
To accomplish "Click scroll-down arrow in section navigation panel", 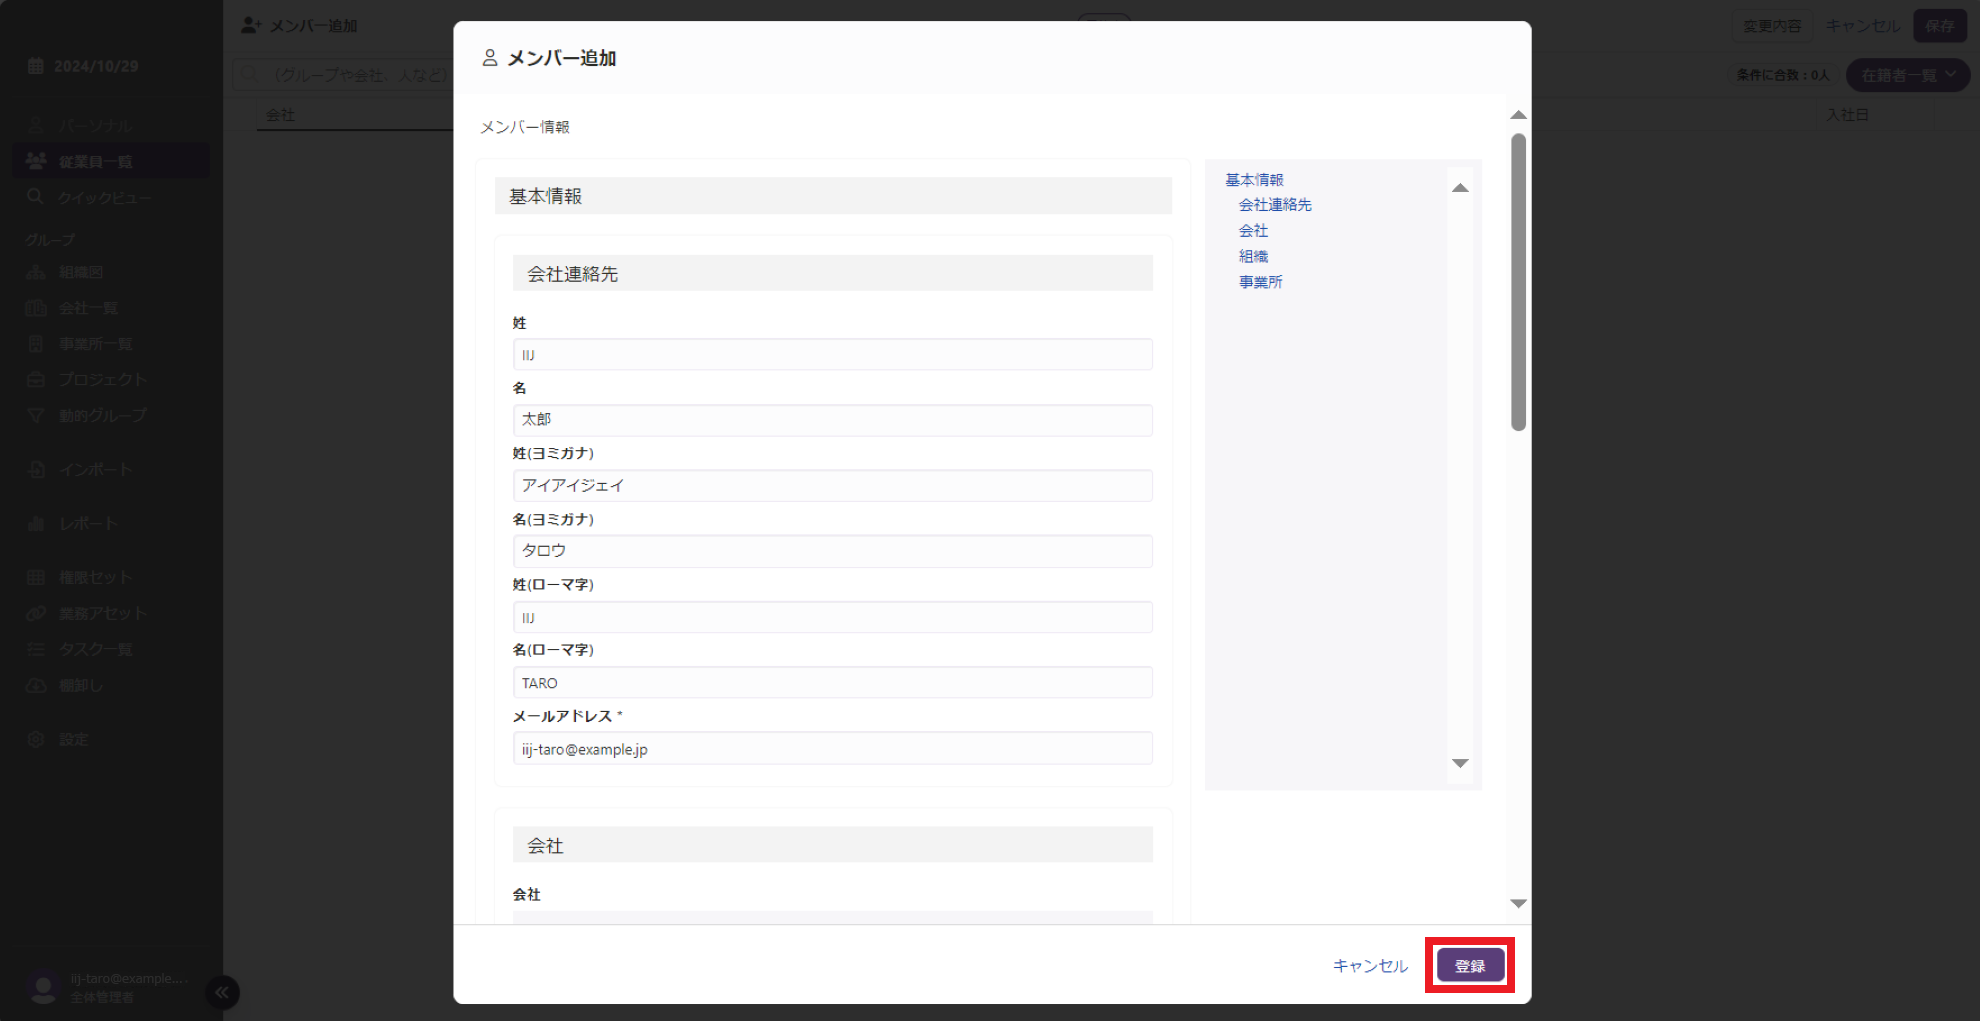I will click(x=1460, y=763).
